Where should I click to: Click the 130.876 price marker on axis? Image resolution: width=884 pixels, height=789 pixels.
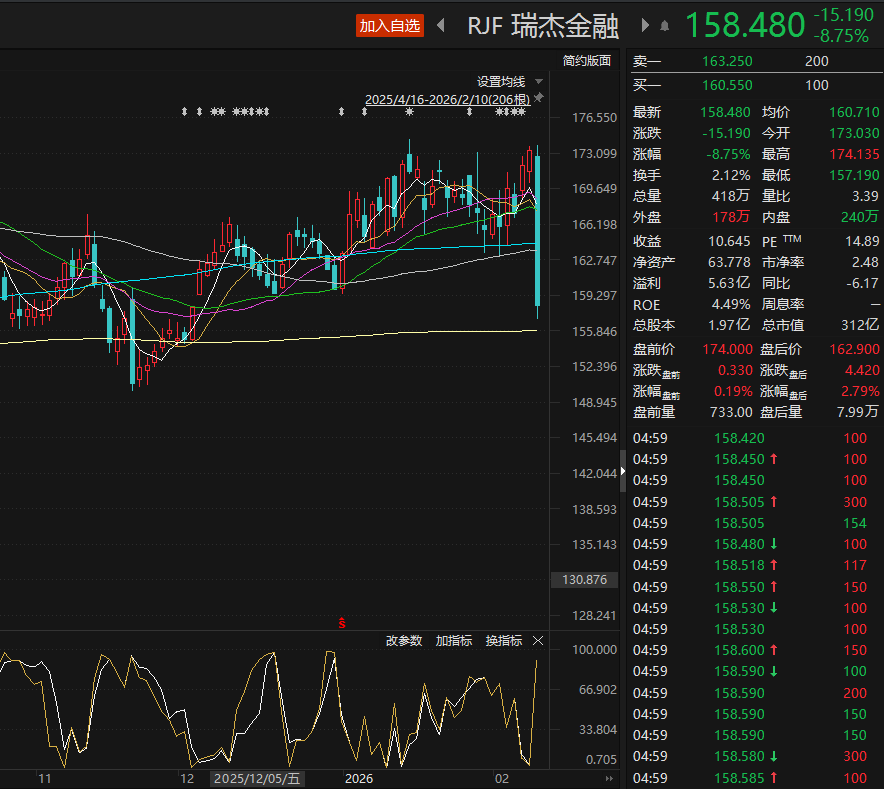(585, 580)
